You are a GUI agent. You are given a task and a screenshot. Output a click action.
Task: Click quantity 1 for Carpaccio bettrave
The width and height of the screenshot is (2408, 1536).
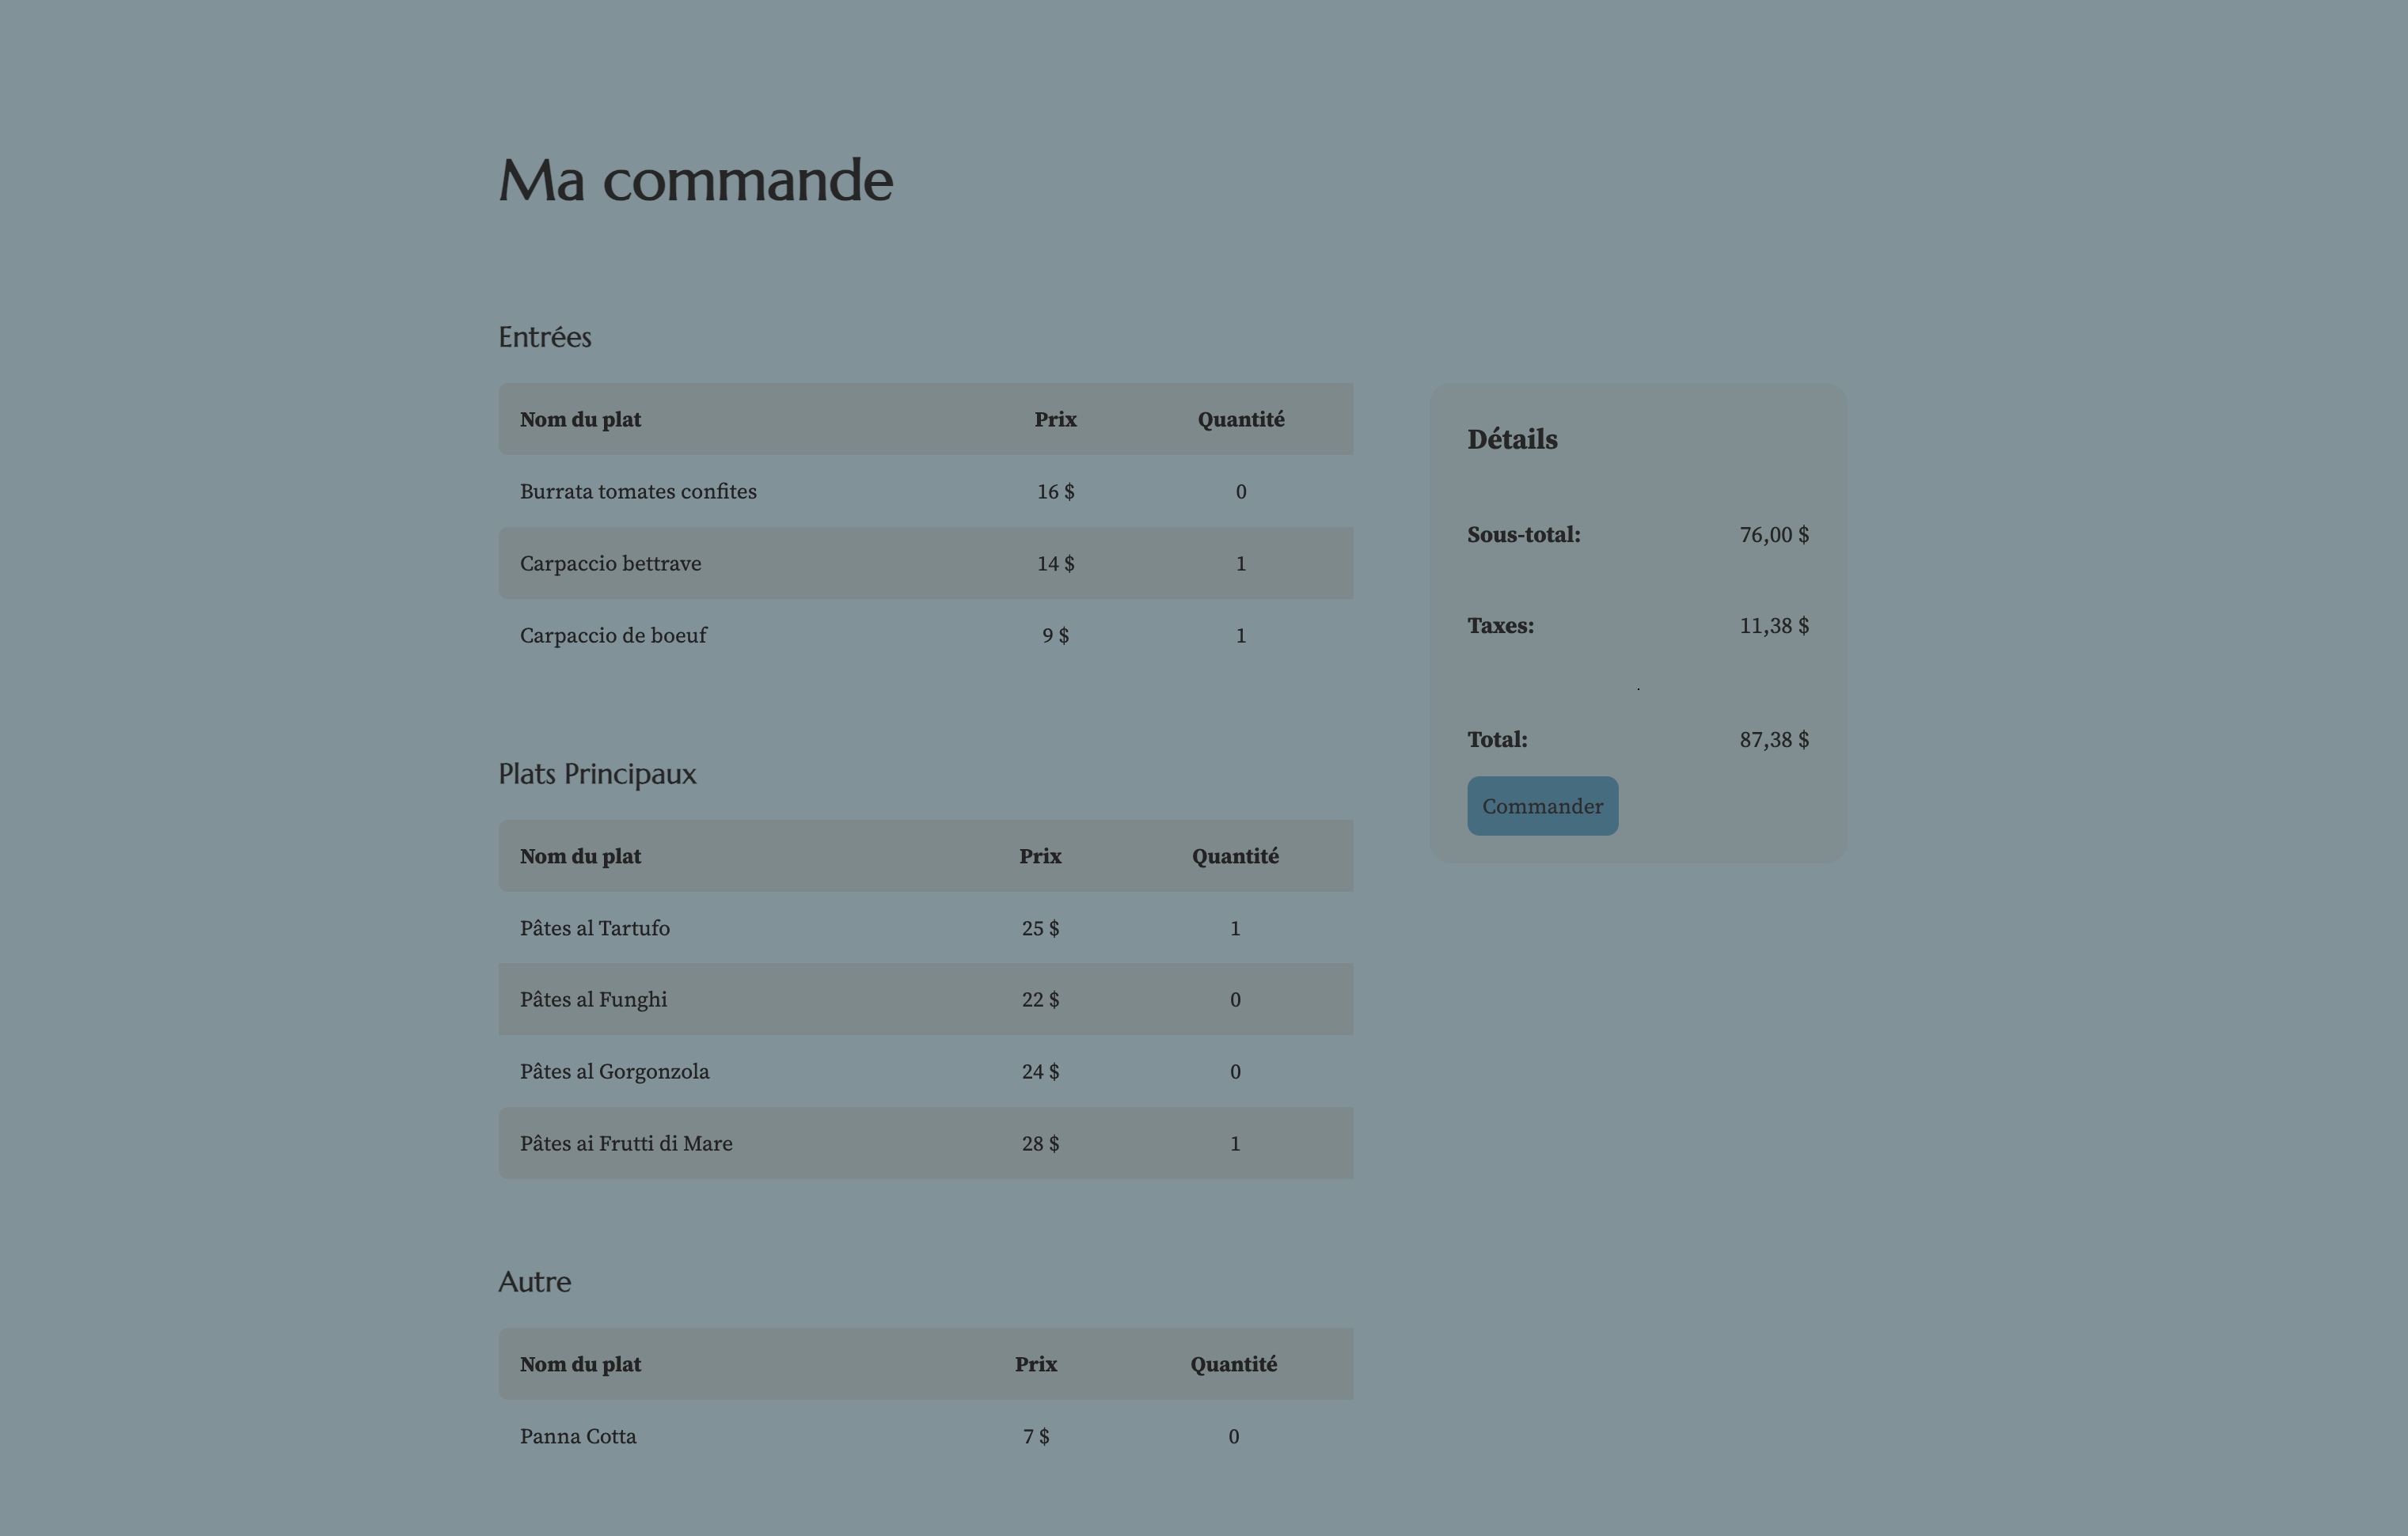click(x=1241, y=563)
